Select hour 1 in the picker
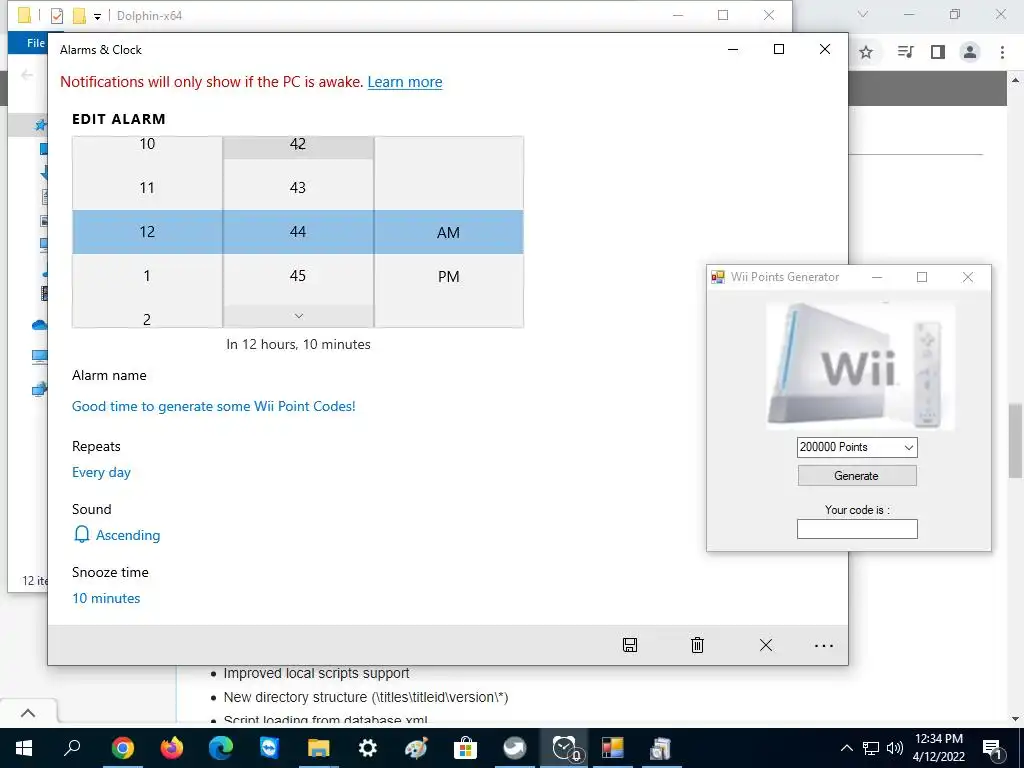This screenshot has height=768, width=1024. [147, 276]
